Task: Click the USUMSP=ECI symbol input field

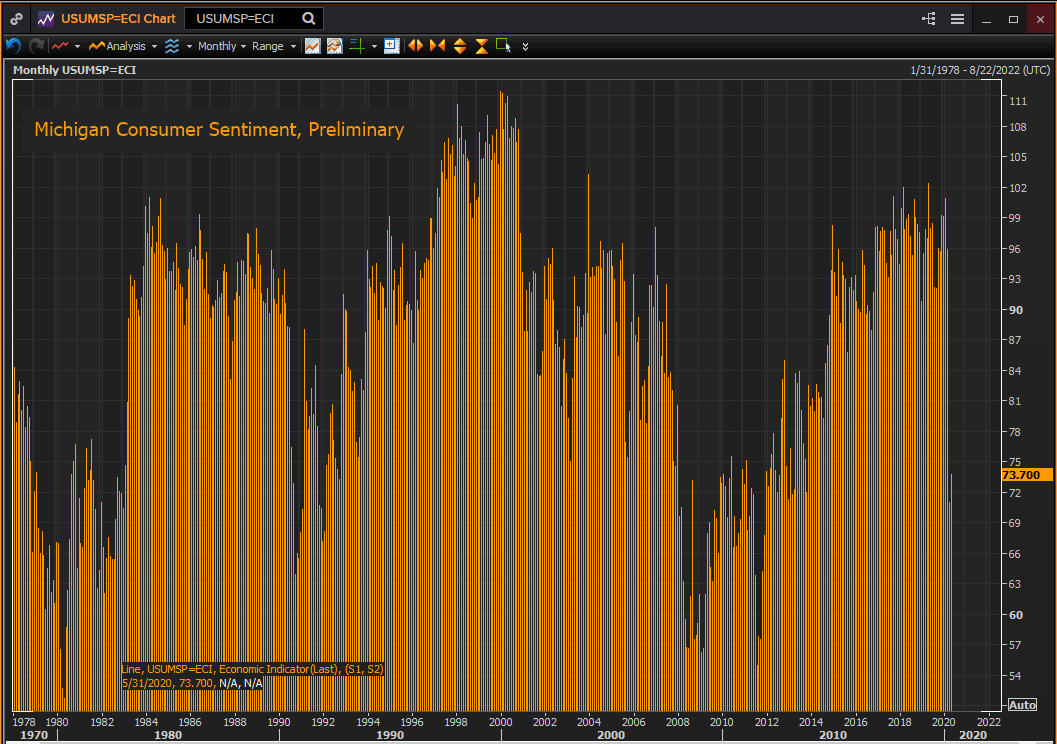Action: (244, 18)
